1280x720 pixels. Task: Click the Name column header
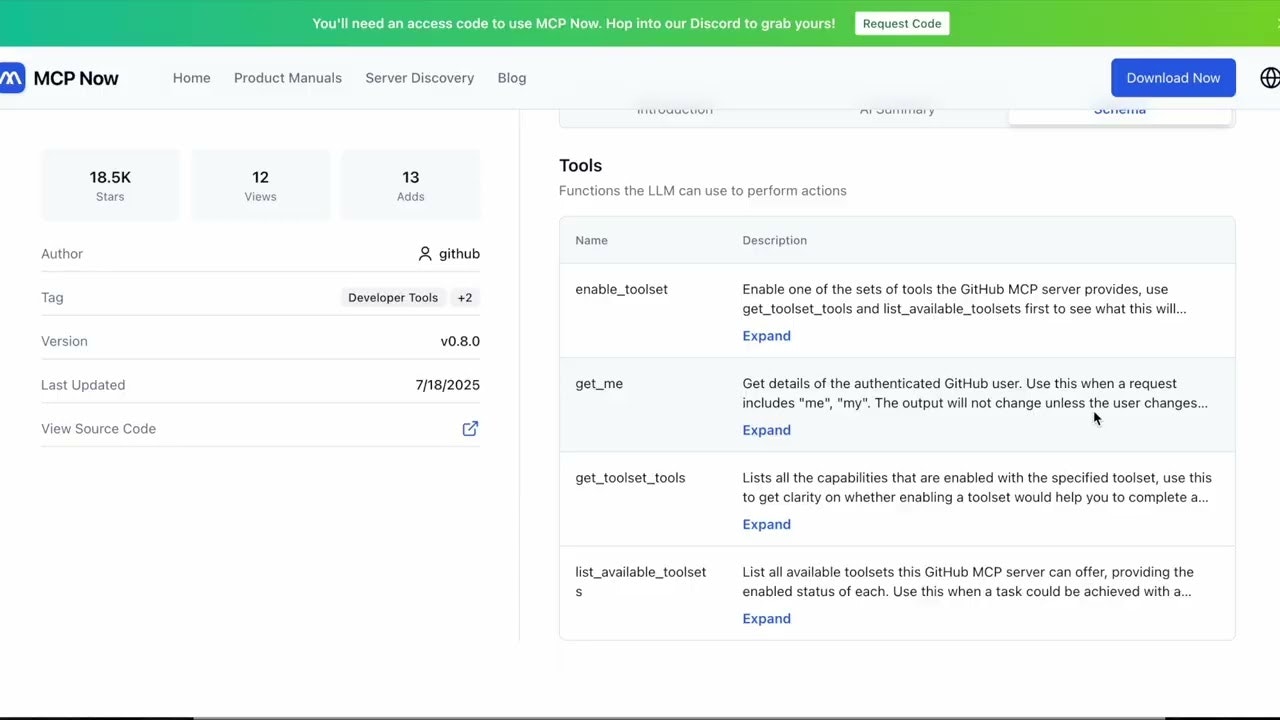[x=591, y=240]
